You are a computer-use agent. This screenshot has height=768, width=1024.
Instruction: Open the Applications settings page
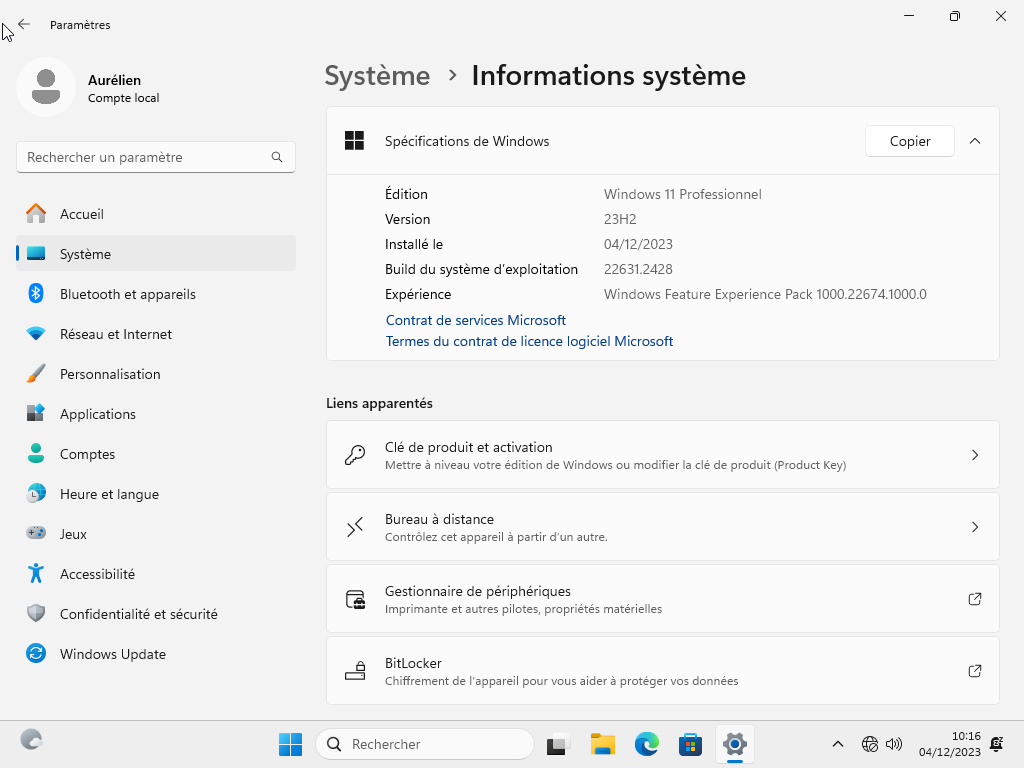tap(156, 413)
